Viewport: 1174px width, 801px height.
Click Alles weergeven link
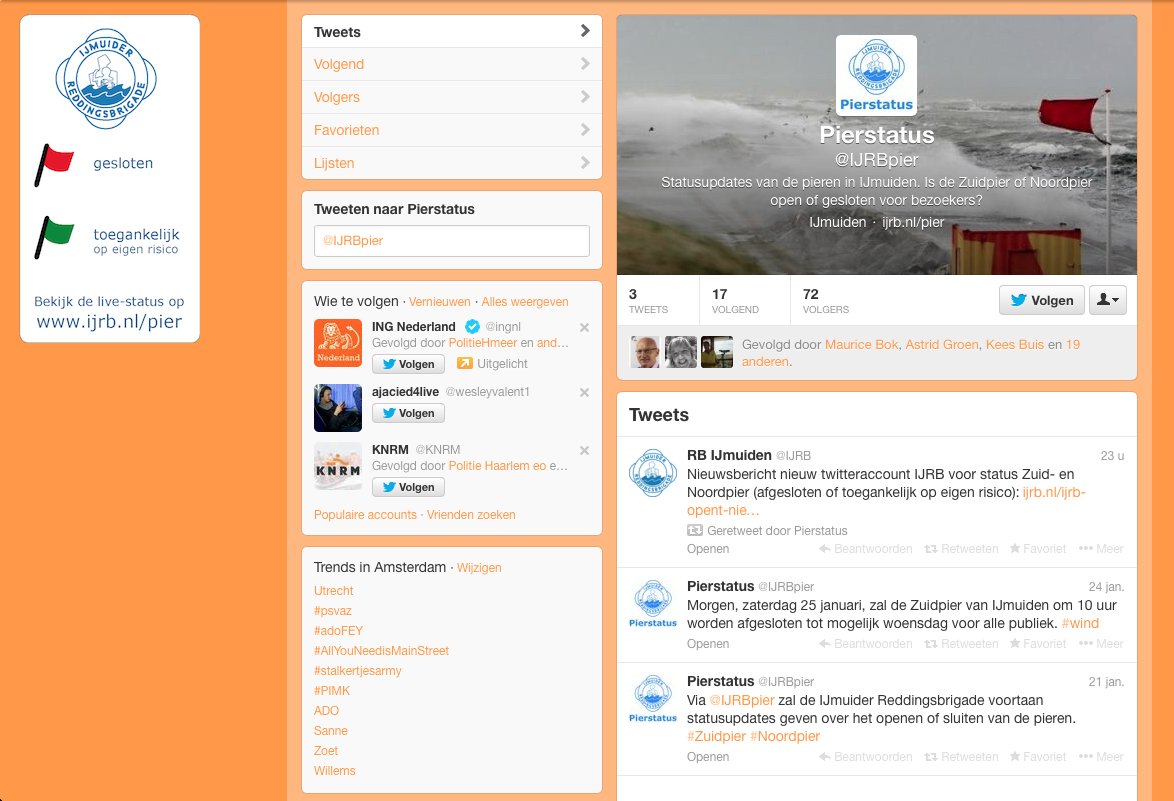tap(525, 302)
